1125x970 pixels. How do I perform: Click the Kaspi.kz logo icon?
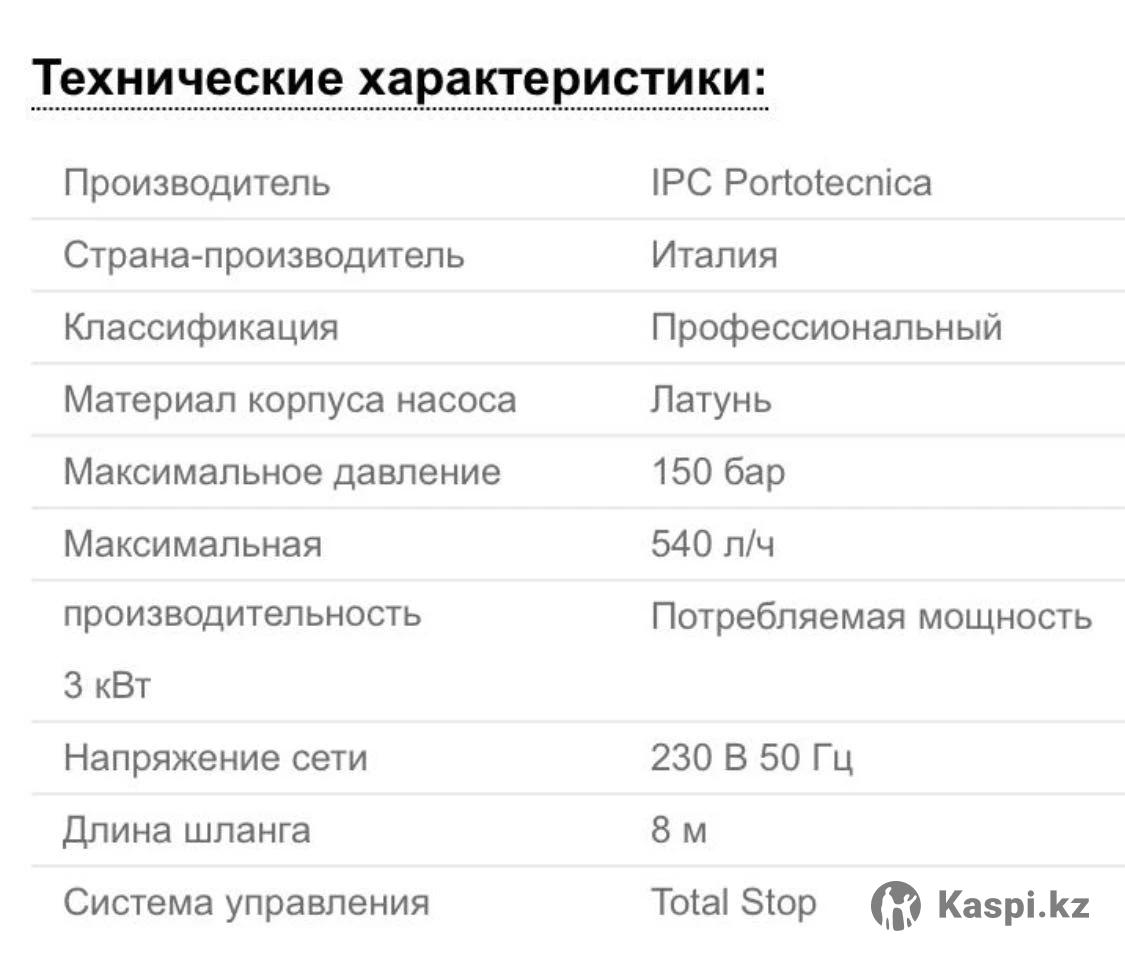896,905
